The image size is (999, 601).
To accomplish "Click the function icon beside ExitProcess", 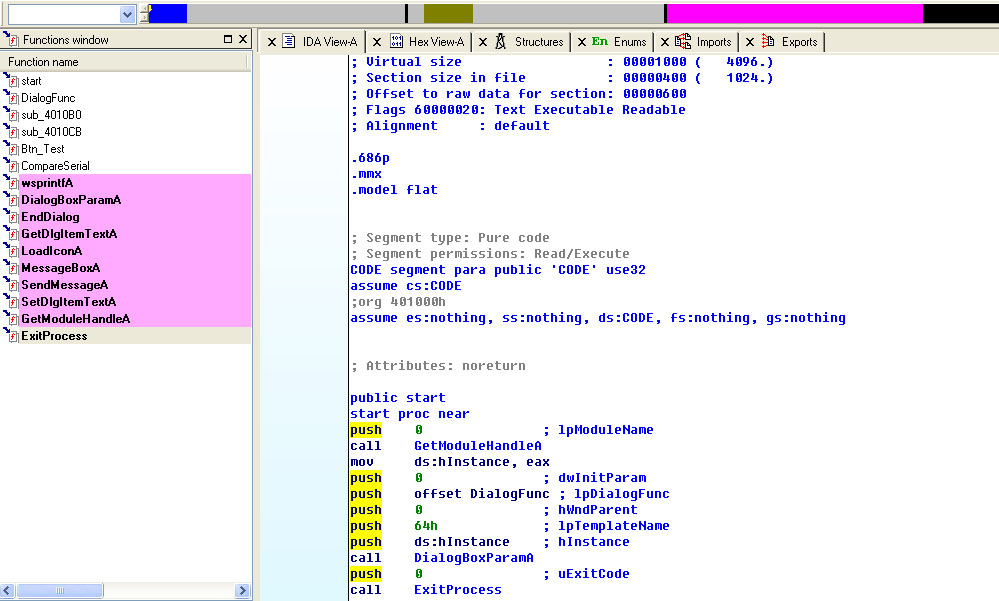I will click(x=11, y=335).
